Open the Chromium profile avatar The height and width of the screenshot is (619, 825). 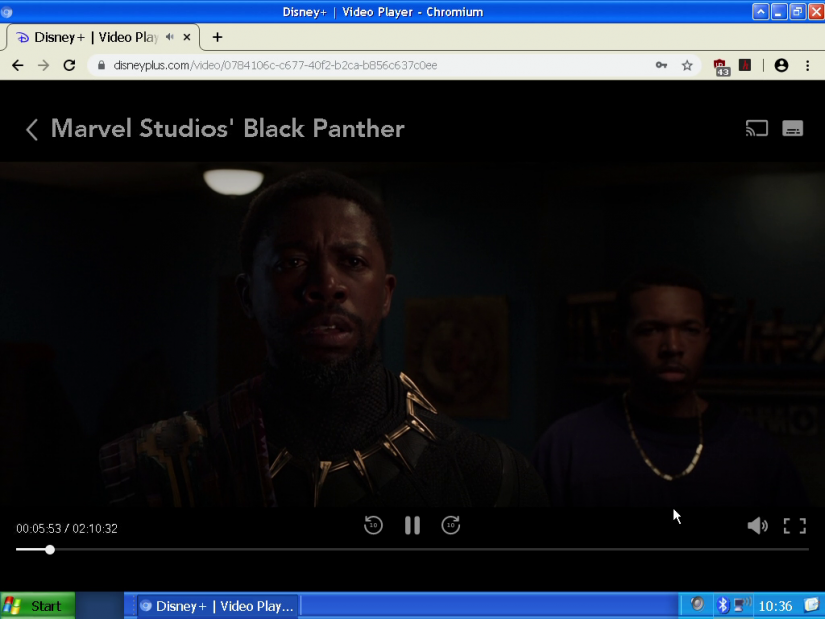[781, 65]
